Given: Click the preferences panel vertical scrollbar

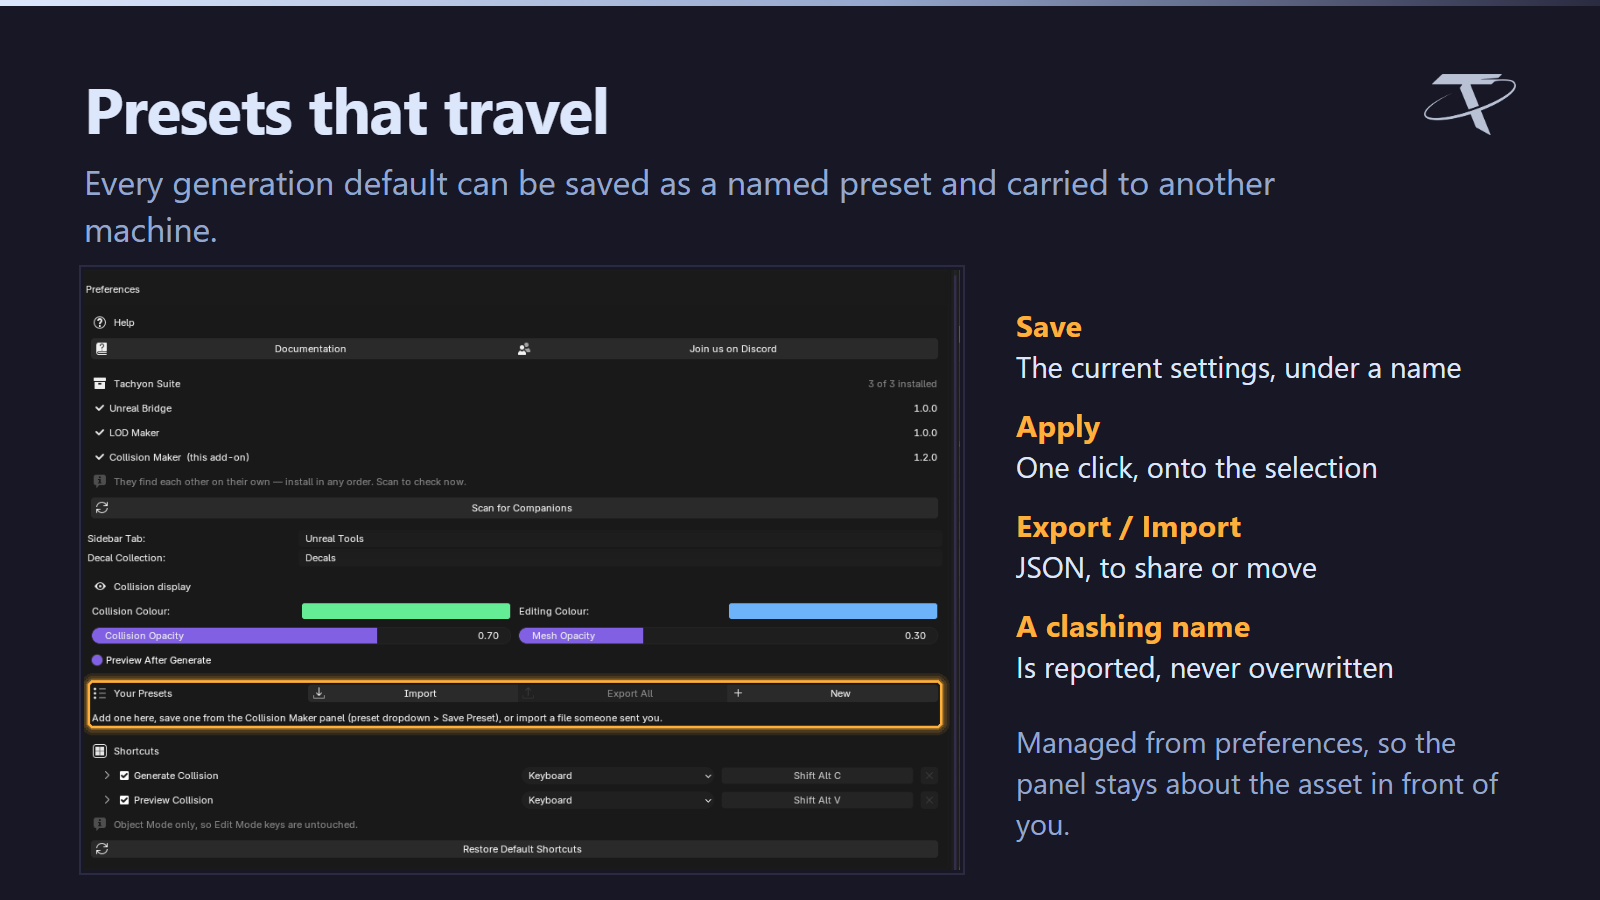Looking at the screenshot, I should tap(956, 570).
